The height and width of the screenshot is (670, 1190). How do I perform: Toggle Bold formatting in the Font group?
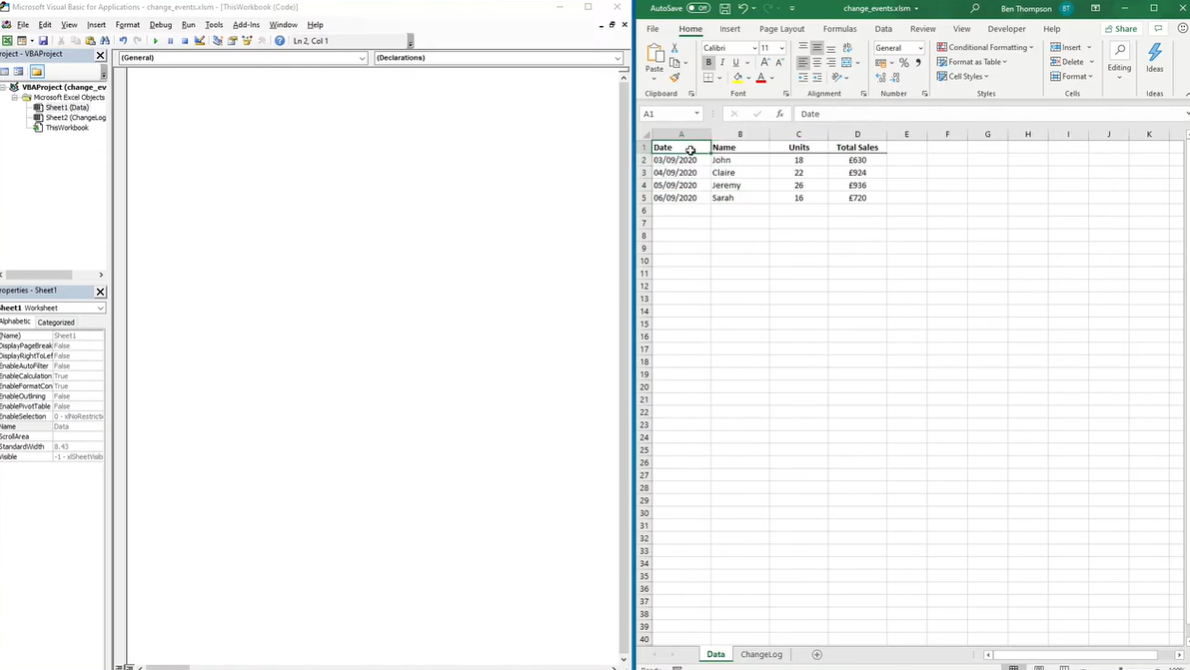click(708, 62)
